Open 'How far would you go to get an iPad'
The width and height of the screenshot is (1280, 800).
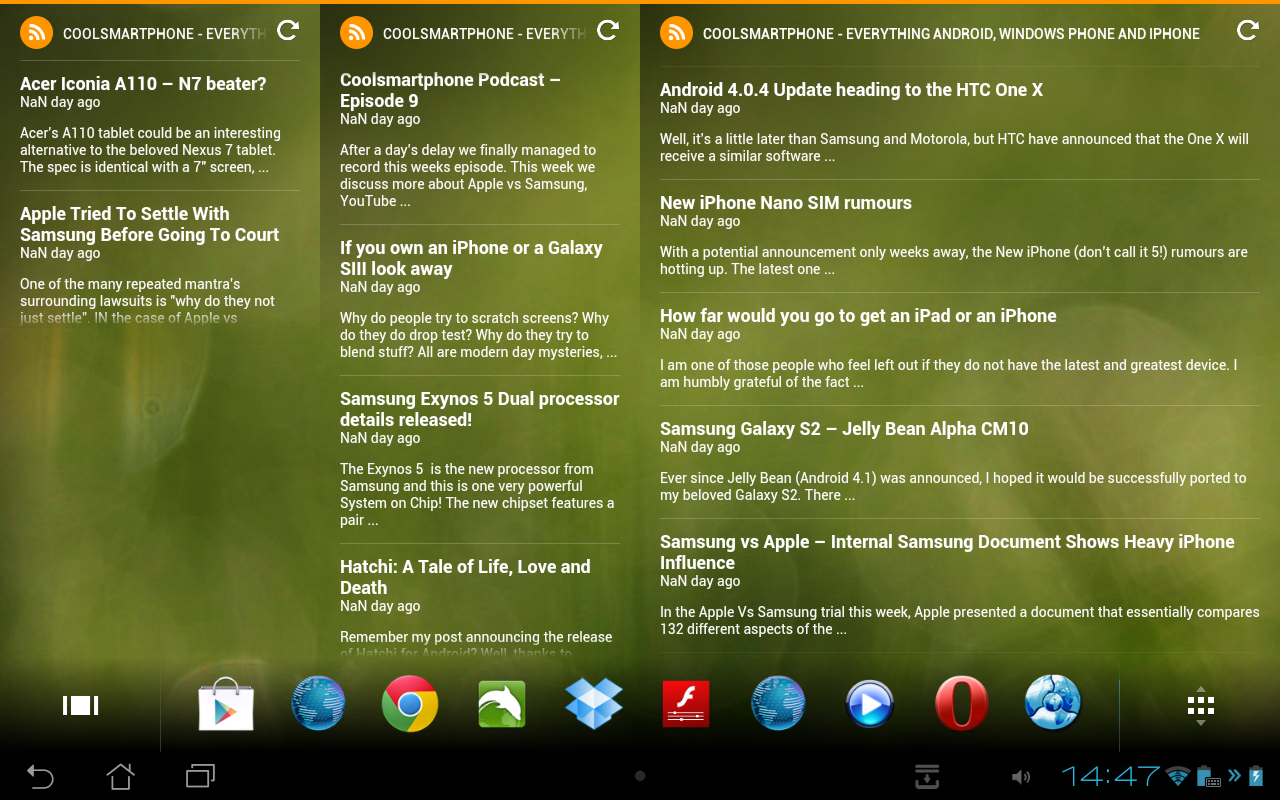[858, 316]
